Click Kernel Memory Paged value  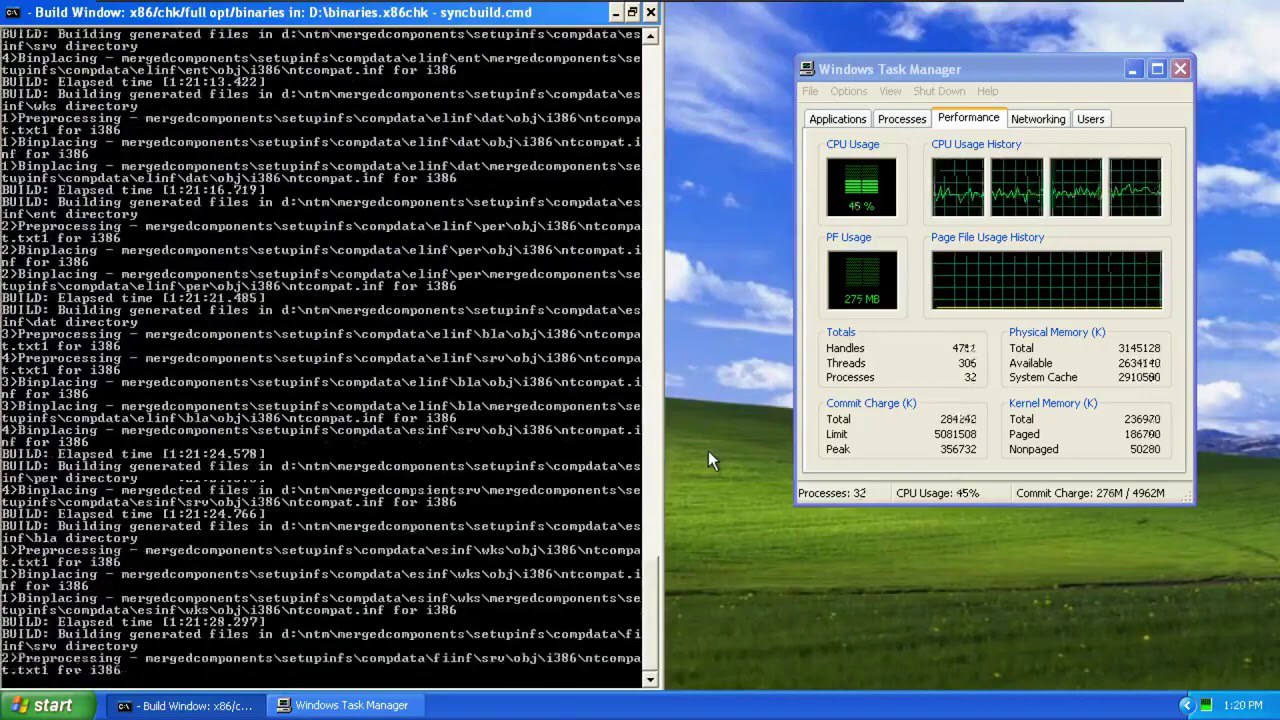[1143, 435]
